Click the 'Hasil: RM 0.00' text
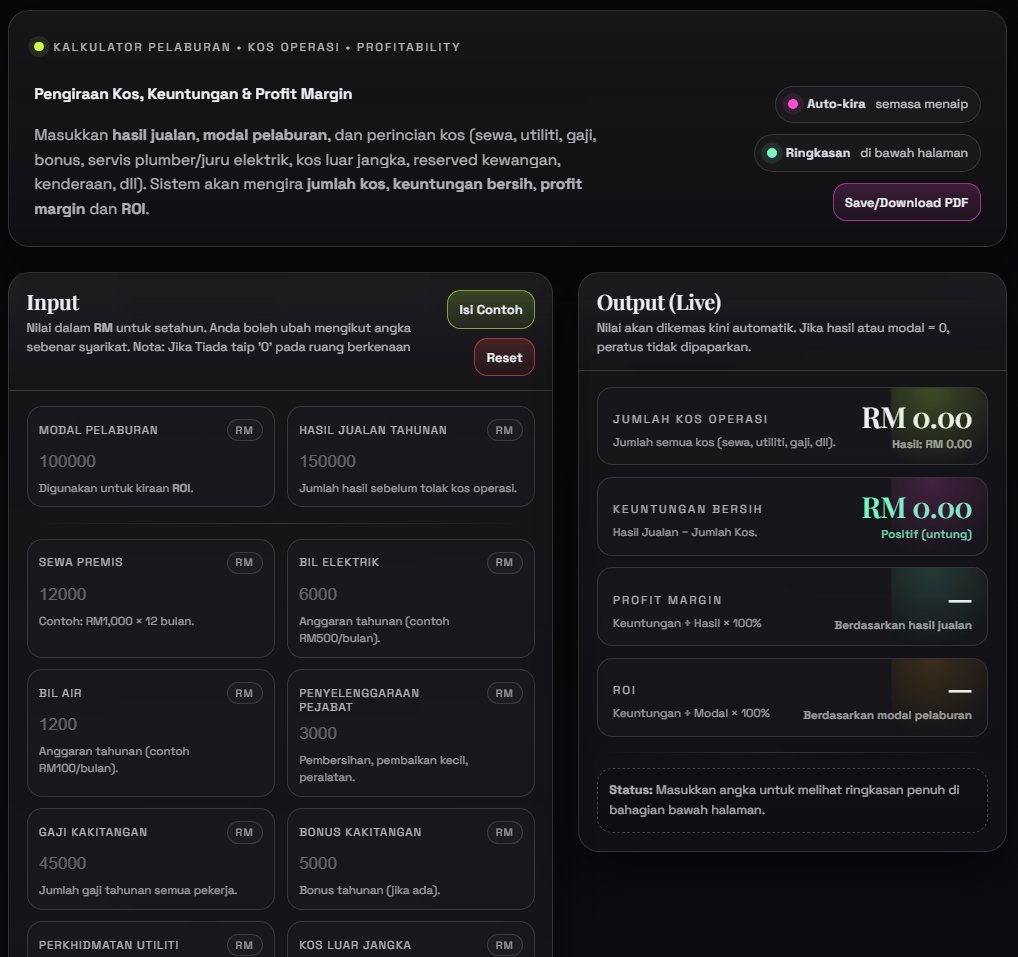The height and width of the screenshot is (957, 1018). tap(932, 444)
